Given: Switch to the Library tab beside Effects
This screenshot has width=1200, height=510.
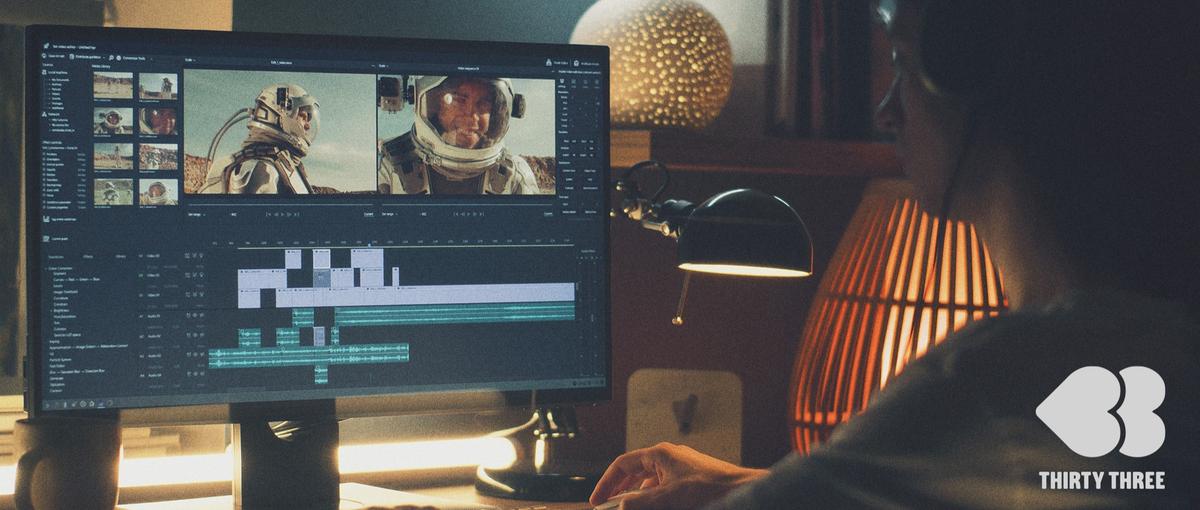Looking at the screenshot, I should pos(121,256).
